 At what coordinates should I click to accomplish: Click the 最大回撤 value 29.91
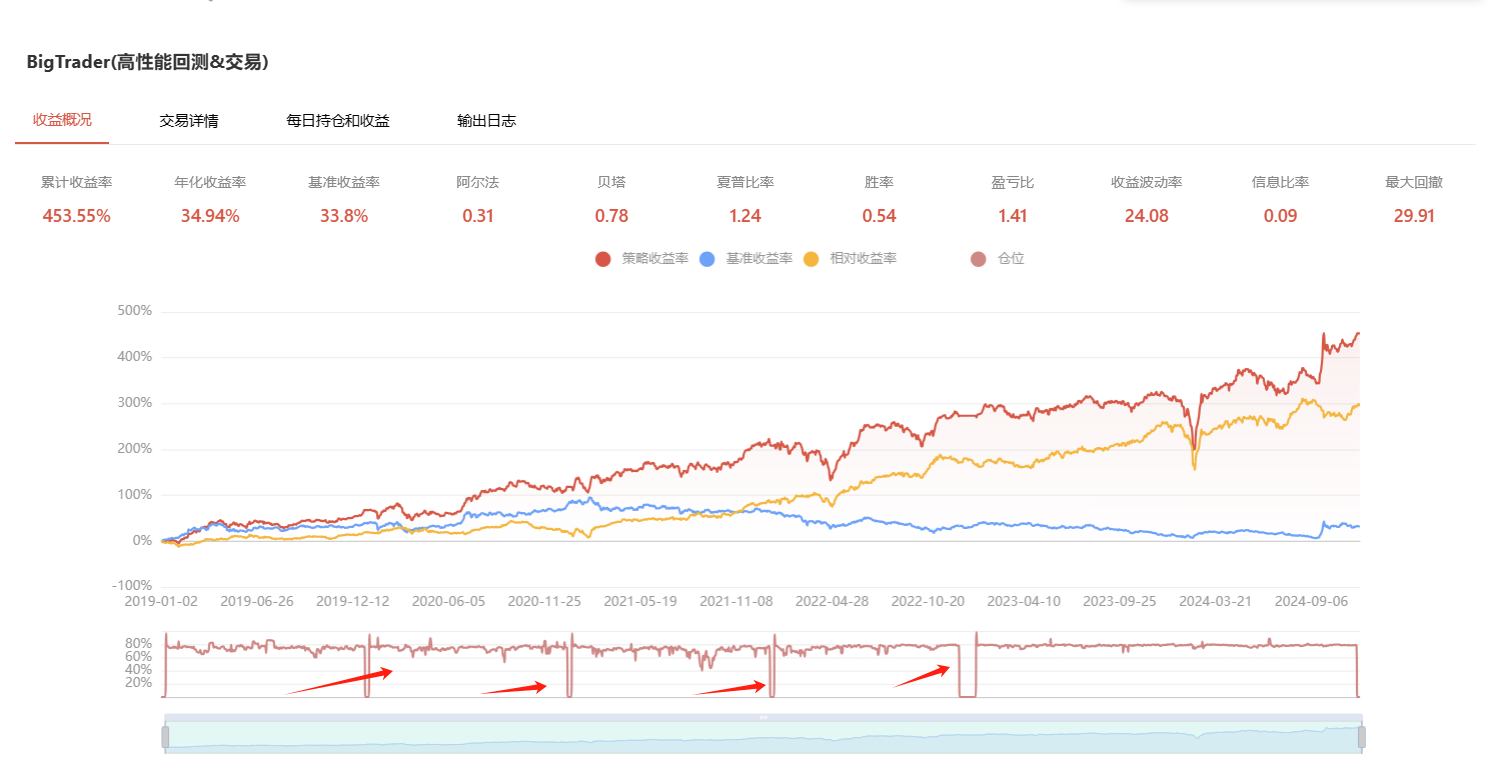click(x=1413, y=216)
